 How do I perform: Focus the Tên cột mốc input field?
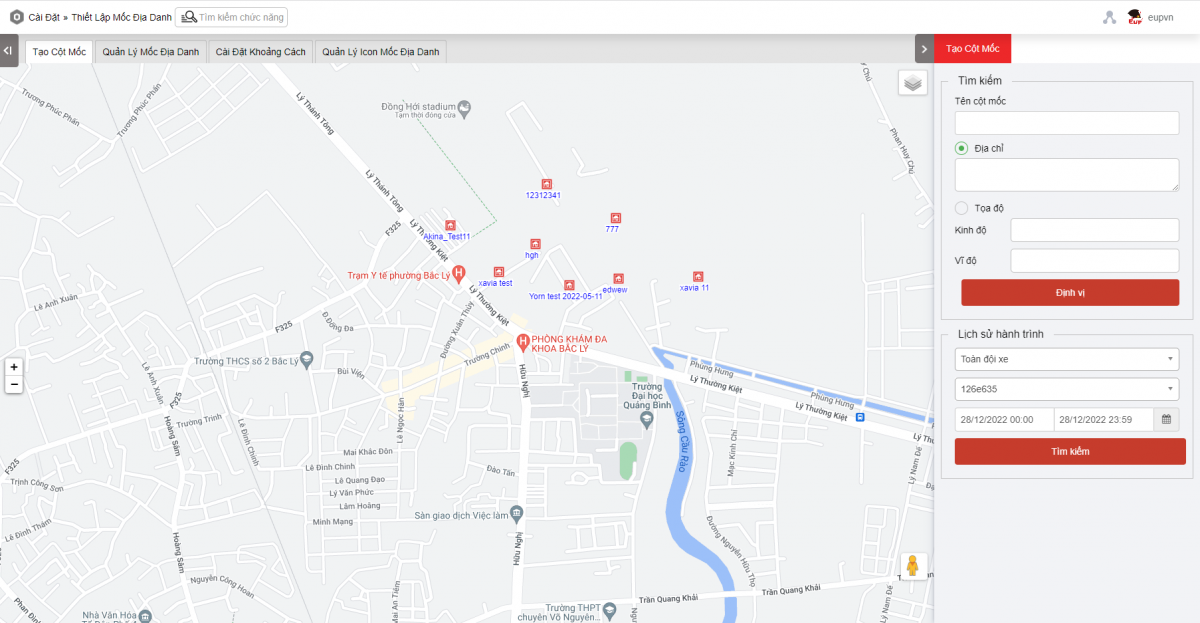[x=1067, y=123]
